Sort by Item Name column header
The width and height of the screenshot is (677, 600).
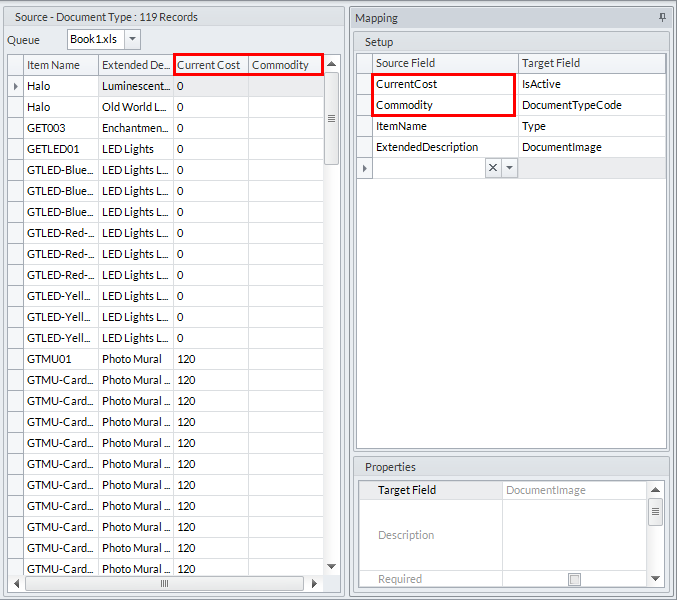coord(60,65)
